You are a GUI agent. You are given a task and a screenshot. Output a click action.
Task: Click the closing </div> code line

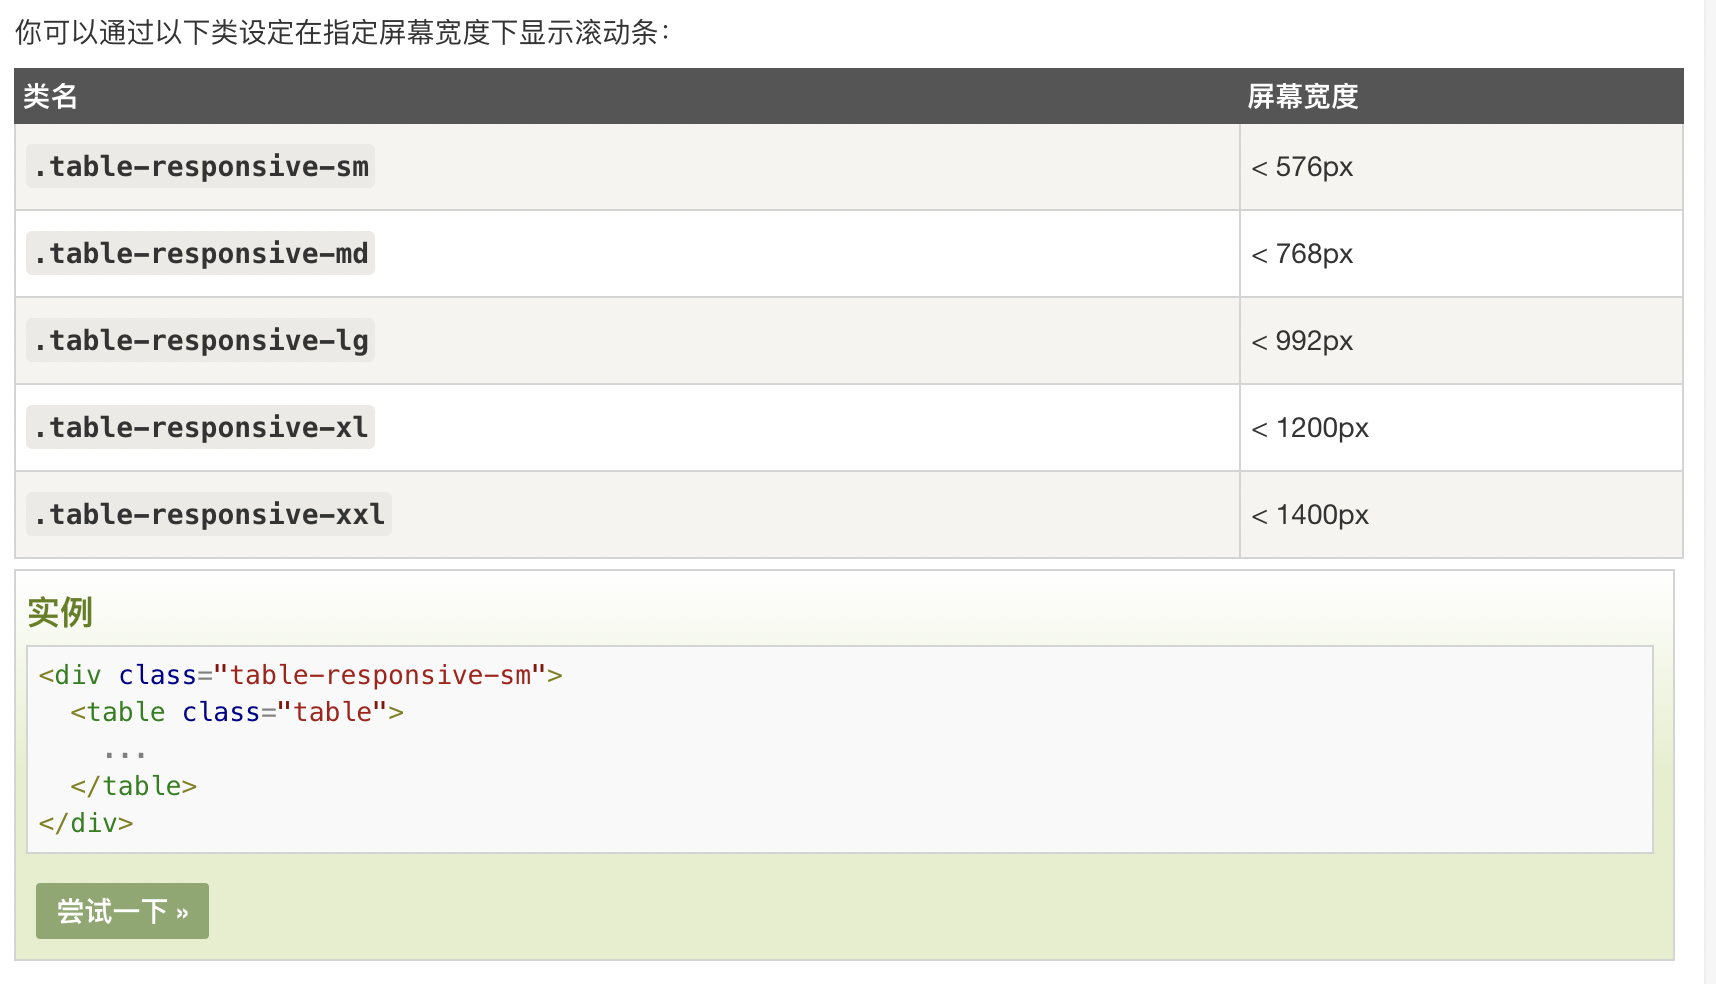[86, 823]
